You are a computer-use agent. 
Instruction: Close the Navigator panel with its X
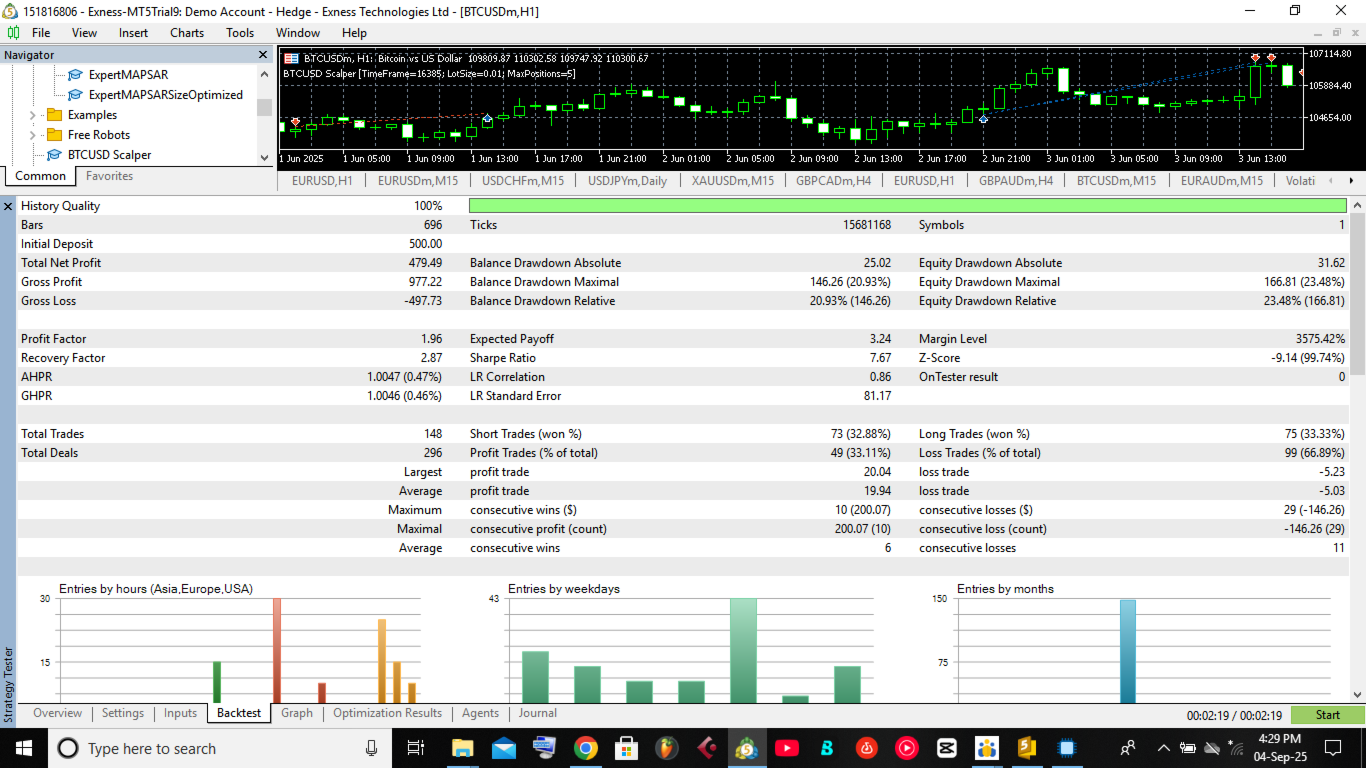tap(263, 55)
